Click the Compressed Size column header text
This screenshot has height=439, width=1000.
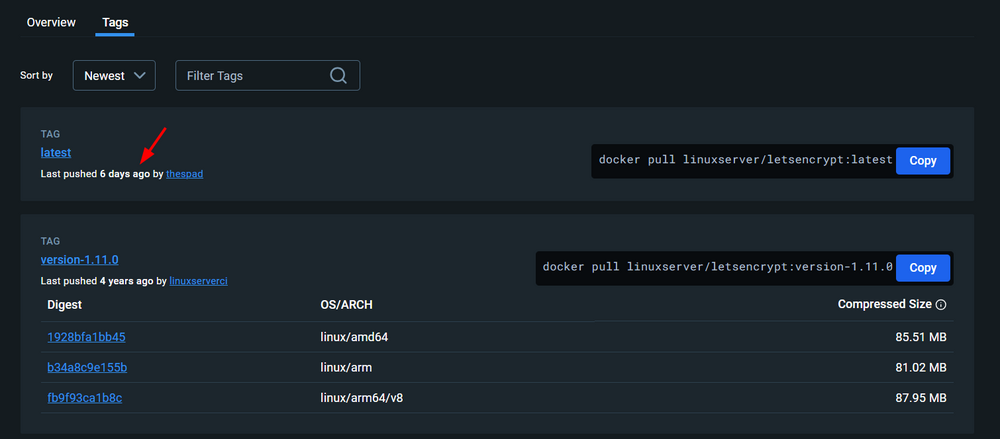[x=885, y=304]
